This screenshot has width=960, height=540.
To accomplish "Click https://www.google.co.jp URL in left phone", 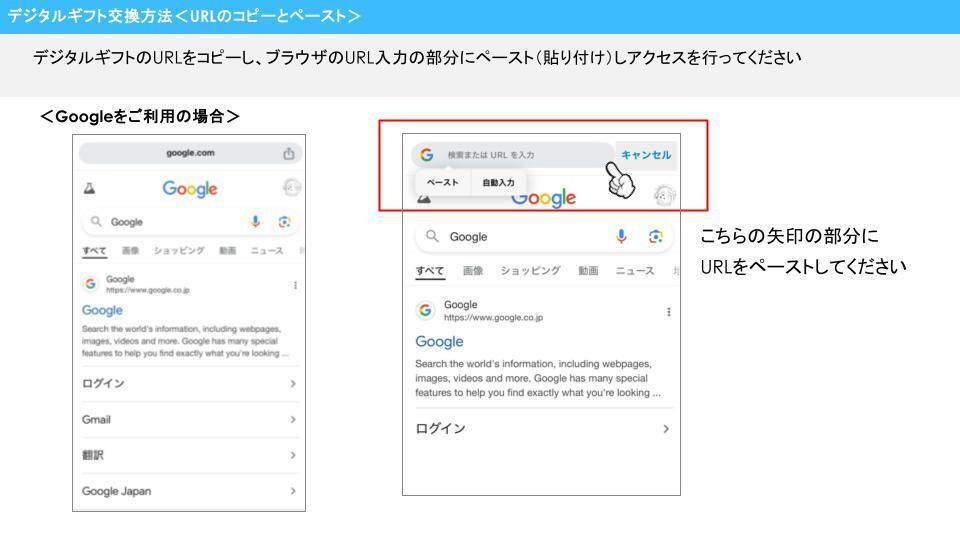I will 148,290.
